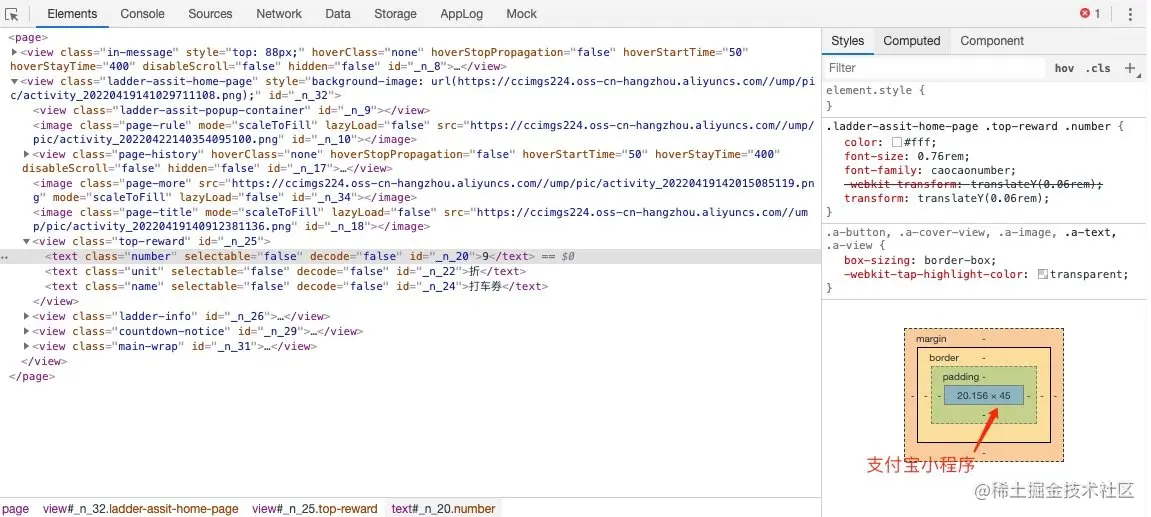The width and height of the screenshot is (1151, 517).
Task: Click the box model content size 20.156 × 45
Action: pyautogui.click(x=984, y=396)
